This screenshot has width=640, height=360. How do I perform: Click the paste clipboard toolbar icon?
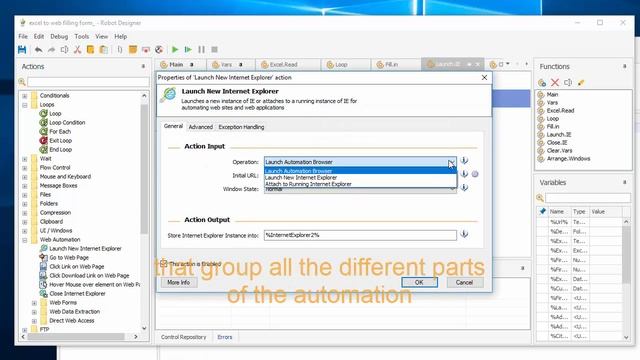[x=104, y=50]
